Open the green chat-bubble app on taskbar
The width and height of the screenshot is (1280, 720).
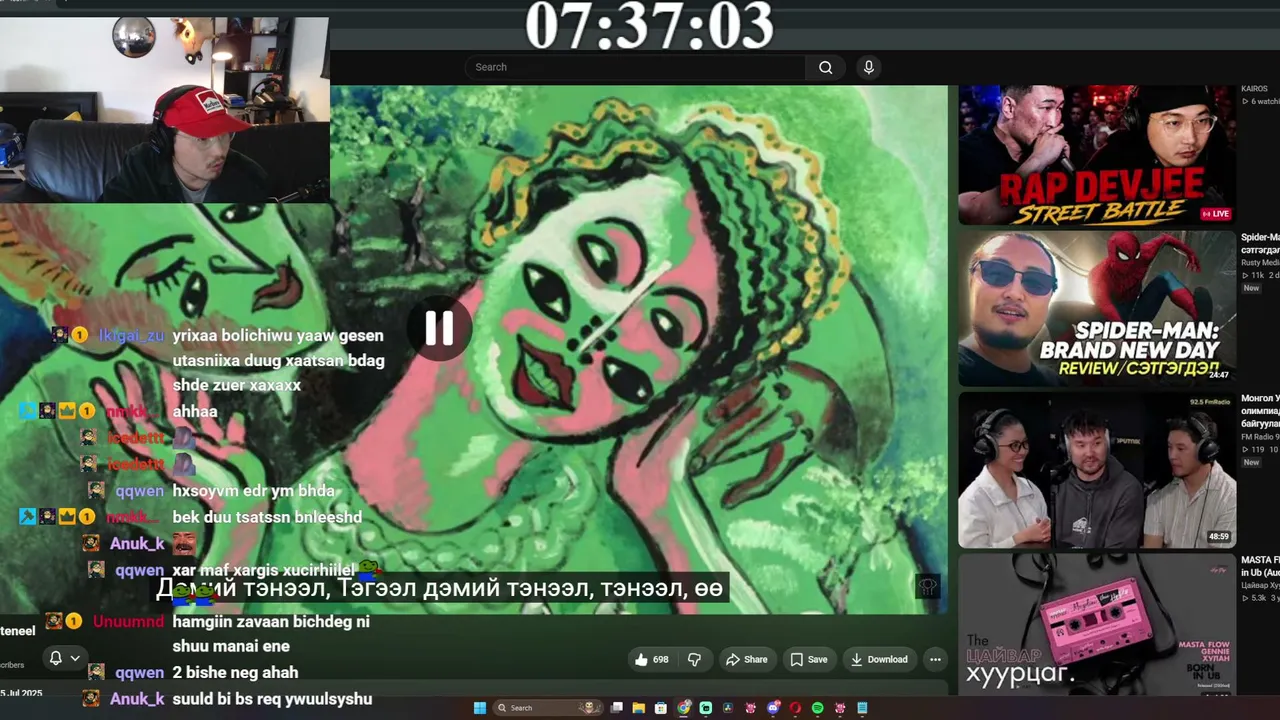[706, 708]
